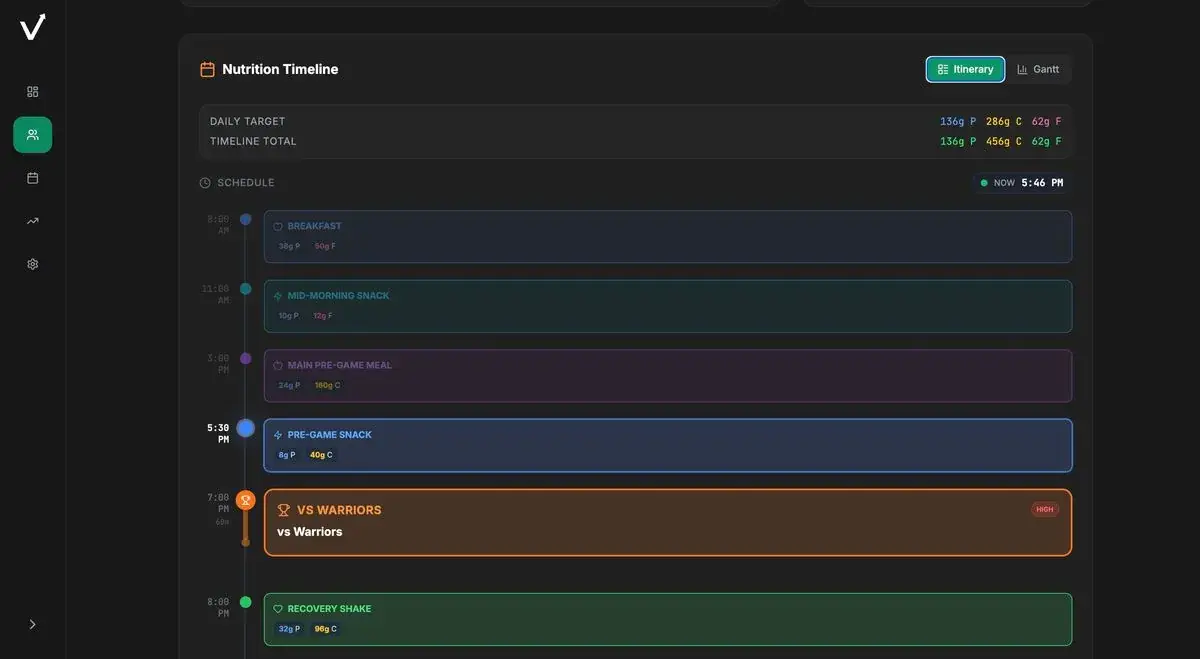1200x659 pixels.
Task: Expand the sidebar using the bottom chevron
Action: click(x=31, y=623)
